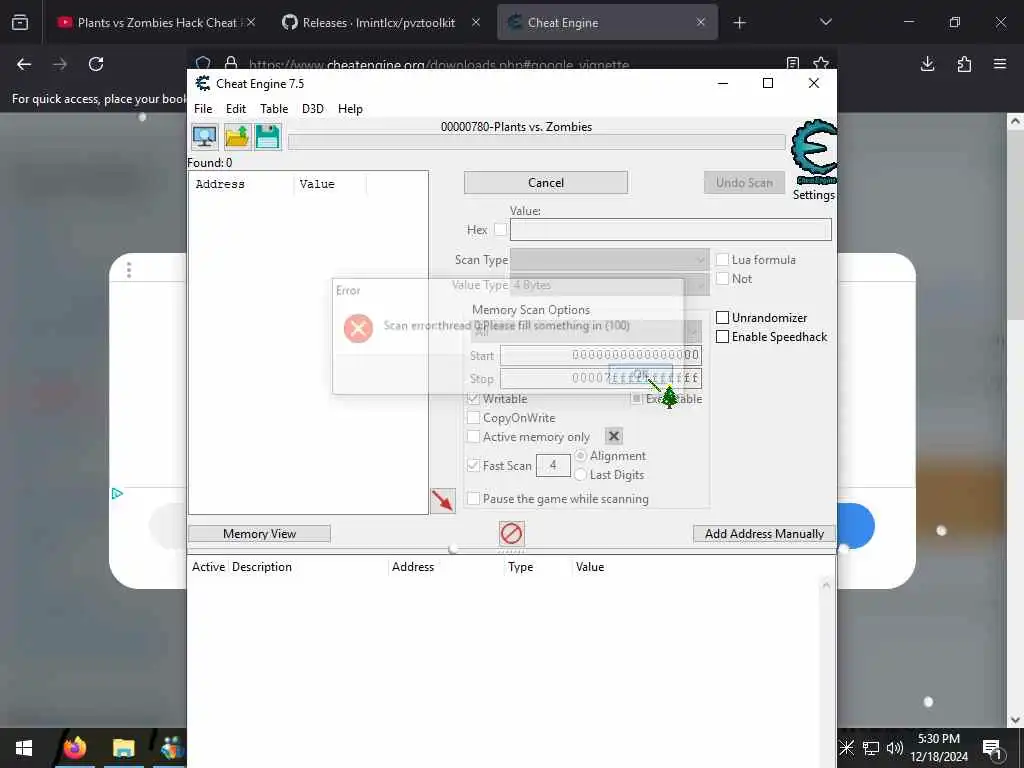1024x768 pixels.
Task: Open the File menu
Action: tap(203, 108)
